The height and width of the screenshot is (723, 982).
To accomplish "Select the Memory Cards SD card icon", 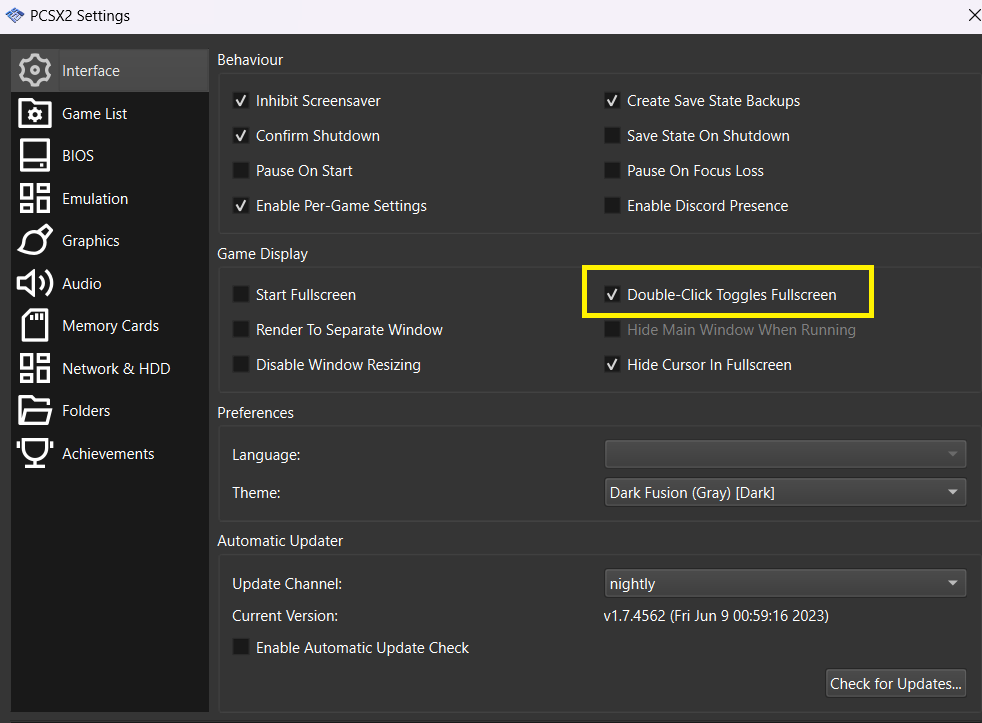I will tap(35, 326).
